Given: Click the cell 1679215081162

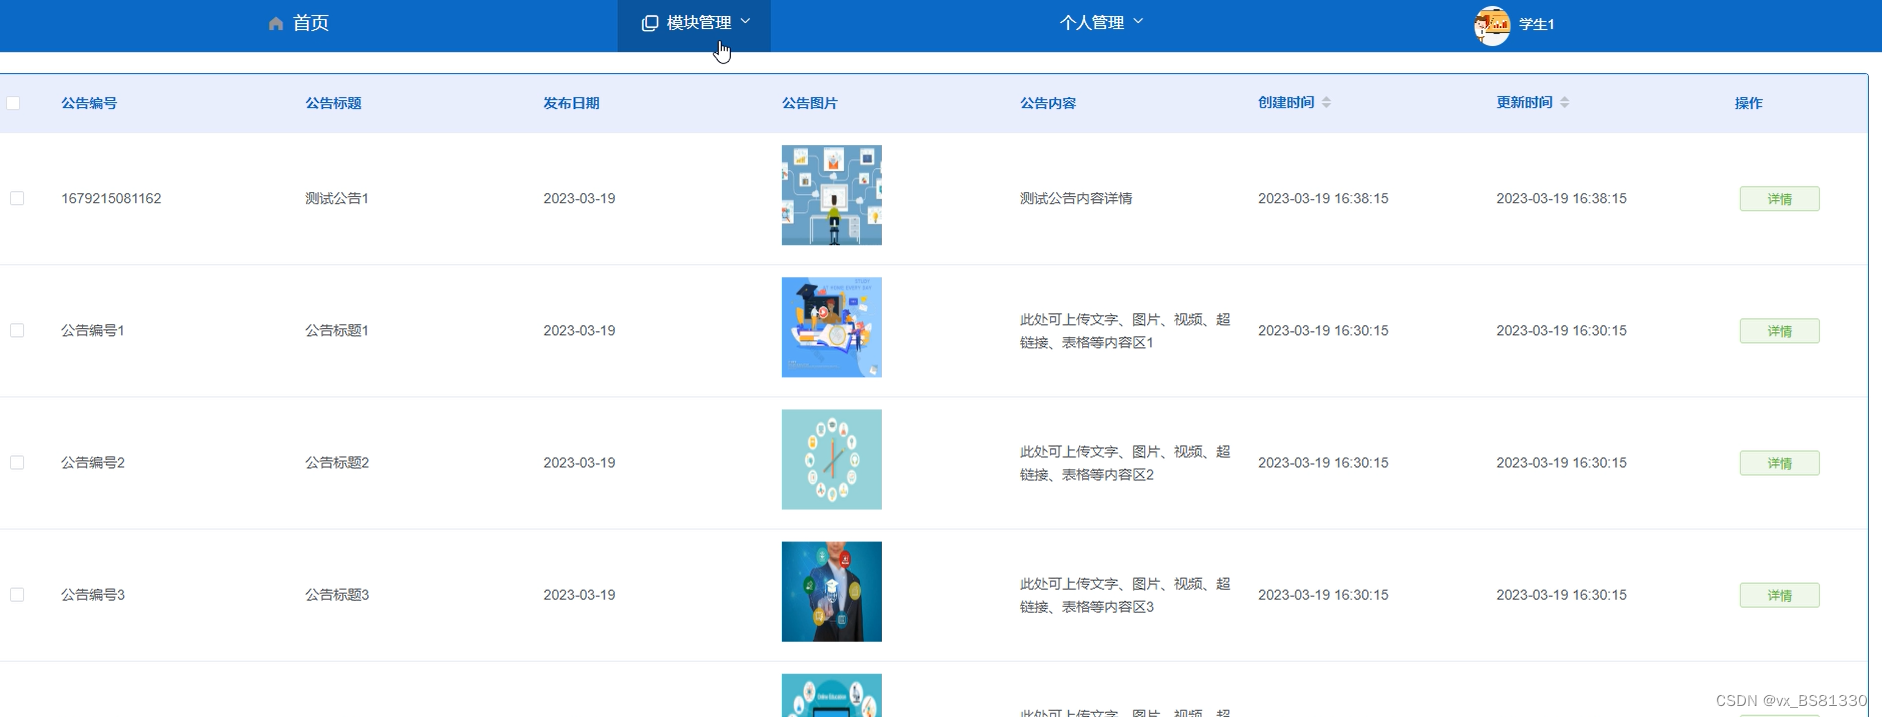Looking at the screenshot, I should (x=111, y=198).
